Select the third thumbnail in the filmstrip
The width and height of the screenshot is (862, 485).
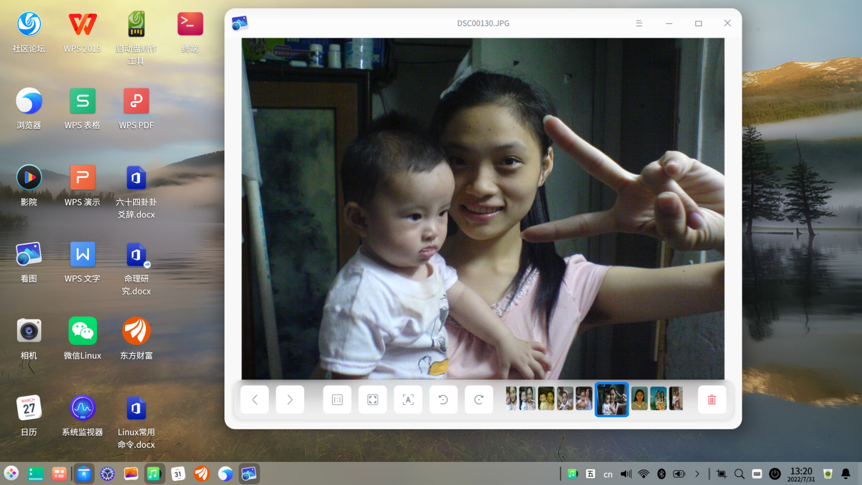[x=546, y=399]
